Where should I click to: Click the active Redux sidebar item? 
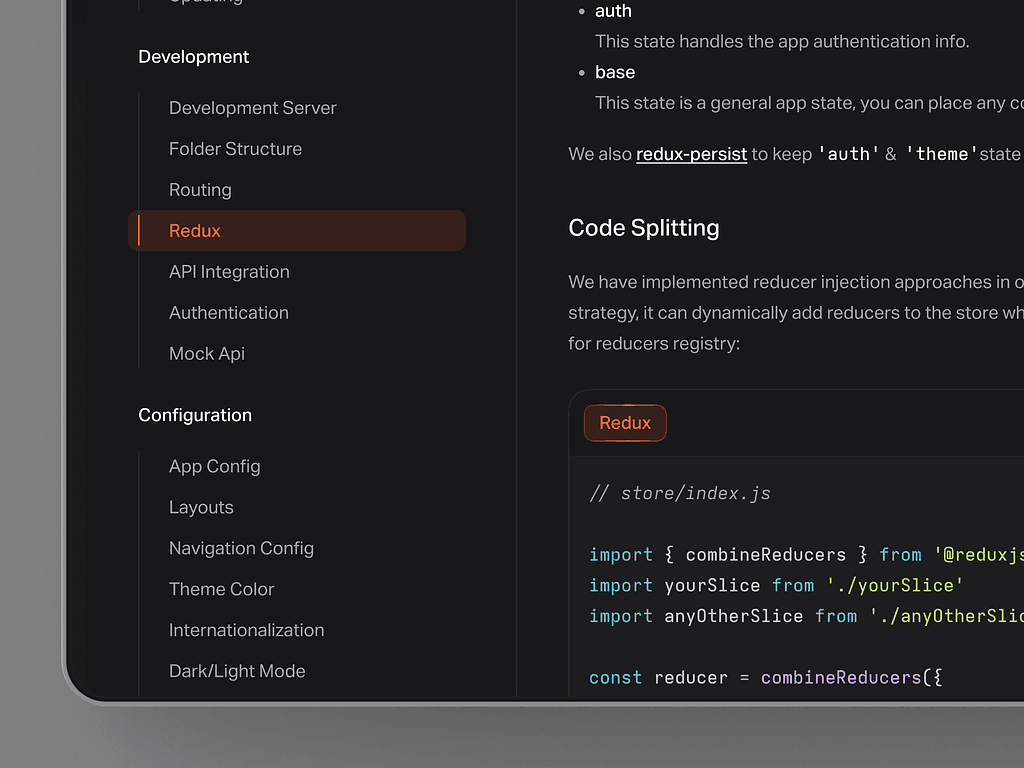(x=195, y=231)
